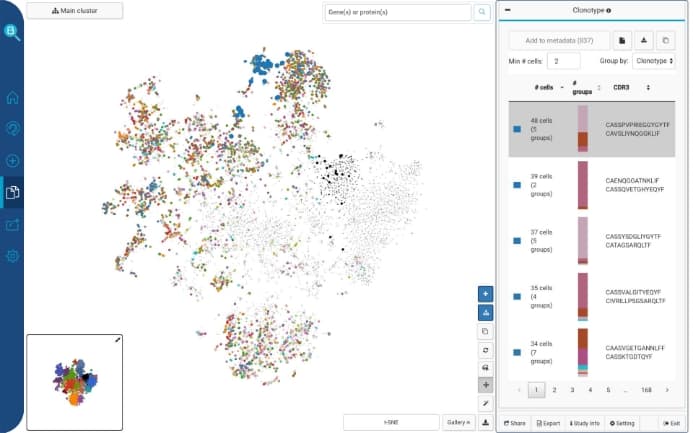The width and height of the screenshot is (693, 433).
Task: Click the Export button
Action: click(547, 423)
